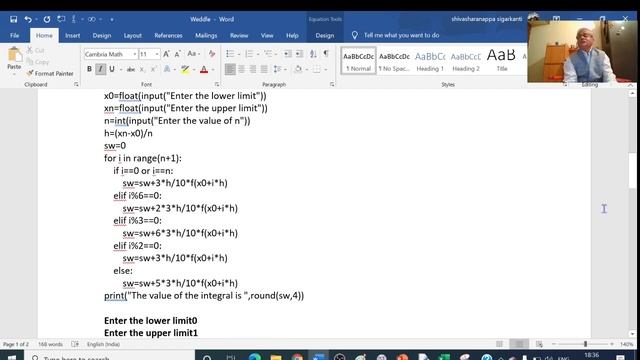Cut the selected text
640x360 pixels.
click(36, 50)
